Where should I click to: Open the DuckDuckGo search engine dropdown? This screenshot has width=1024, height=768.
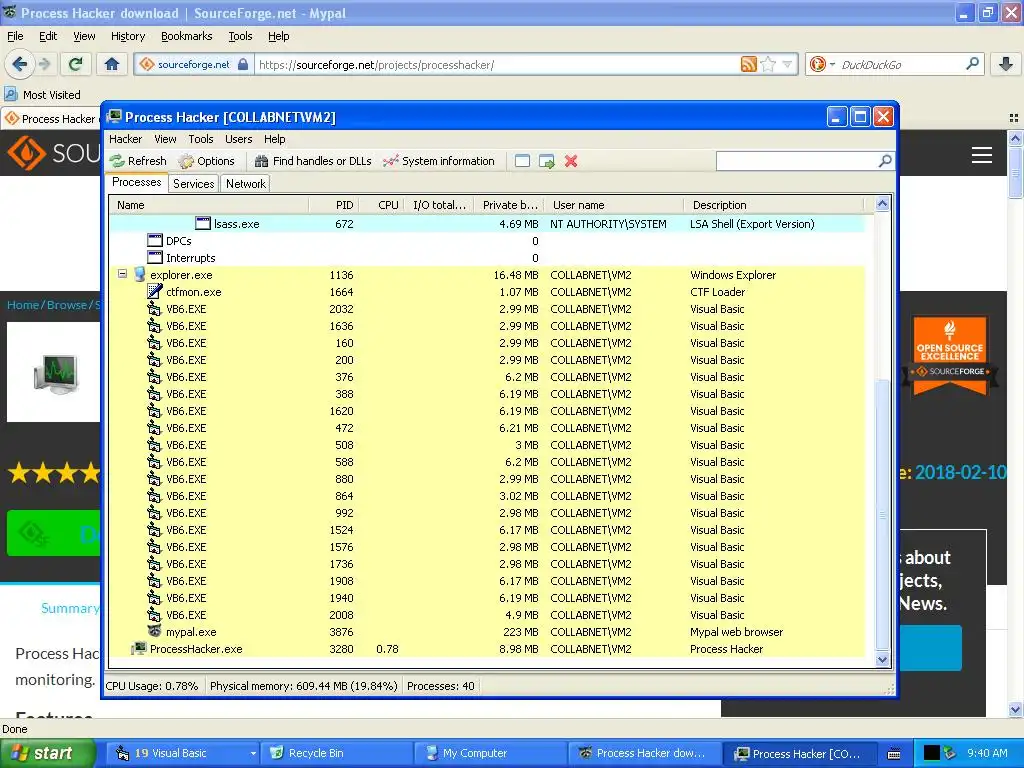[822, 64]
